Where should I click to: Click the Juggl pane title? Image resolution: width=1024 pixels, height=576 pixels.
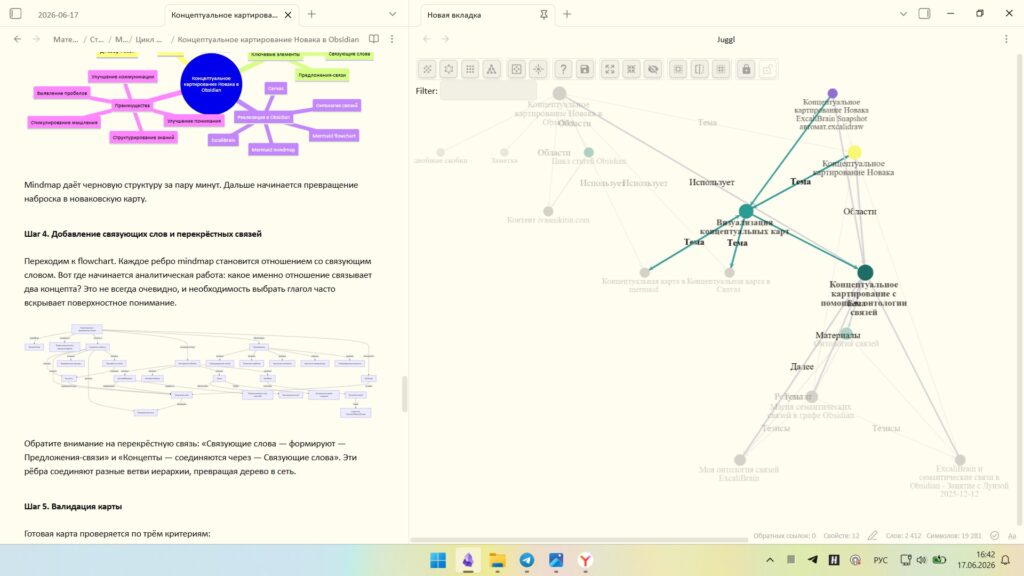point(726,39)
